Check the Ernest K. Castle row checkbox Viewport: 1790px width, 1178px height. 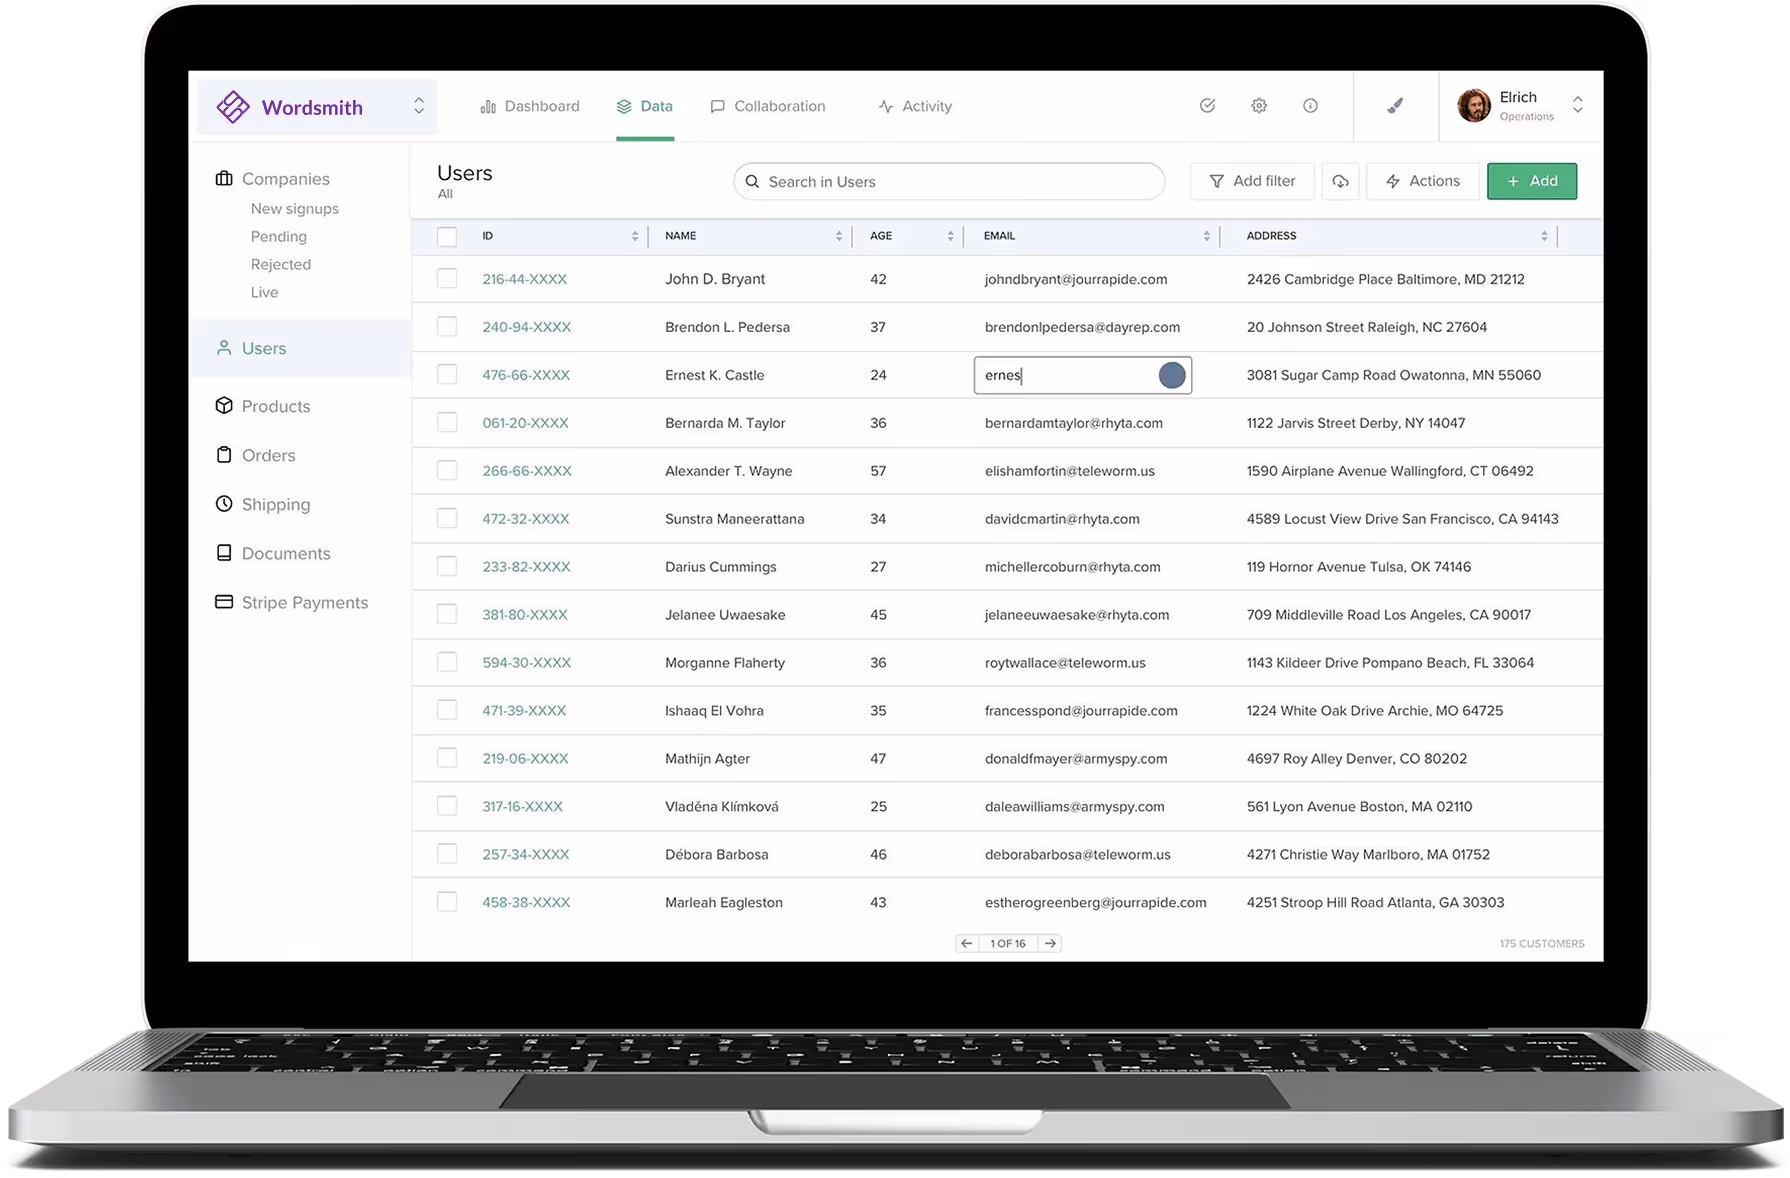point(447,374)
